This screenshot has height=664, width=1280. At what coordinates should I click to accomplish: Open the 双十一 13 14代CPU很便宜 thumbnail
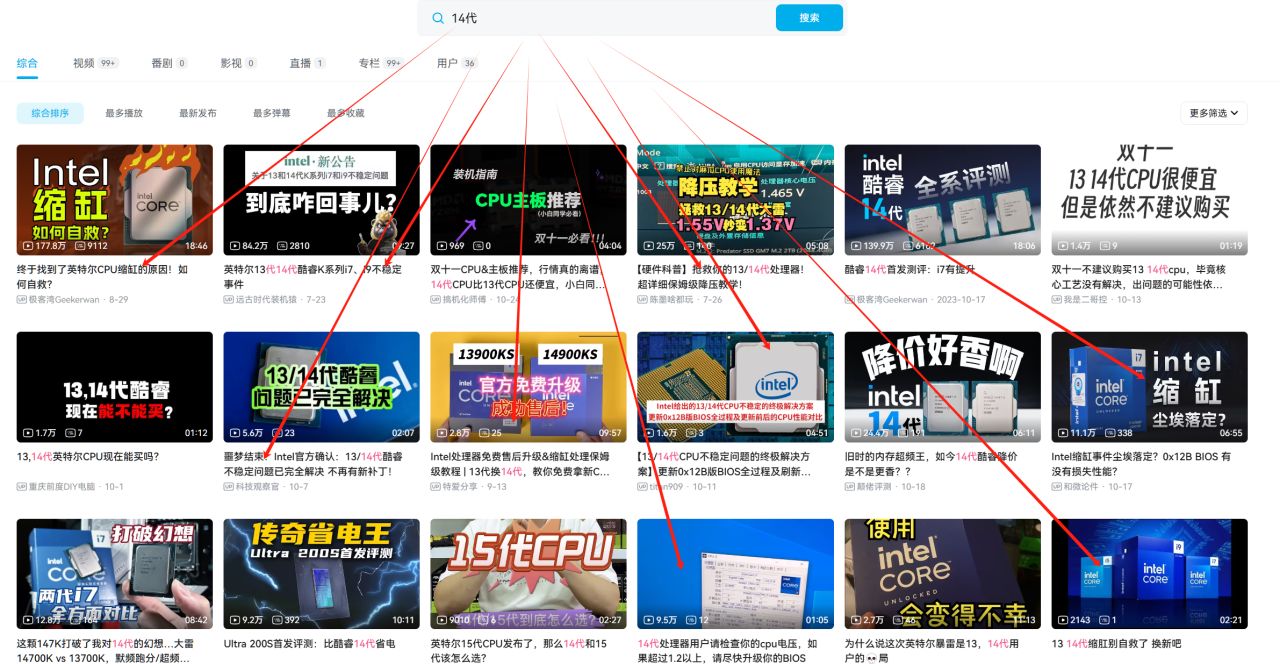coord(1149,200)
